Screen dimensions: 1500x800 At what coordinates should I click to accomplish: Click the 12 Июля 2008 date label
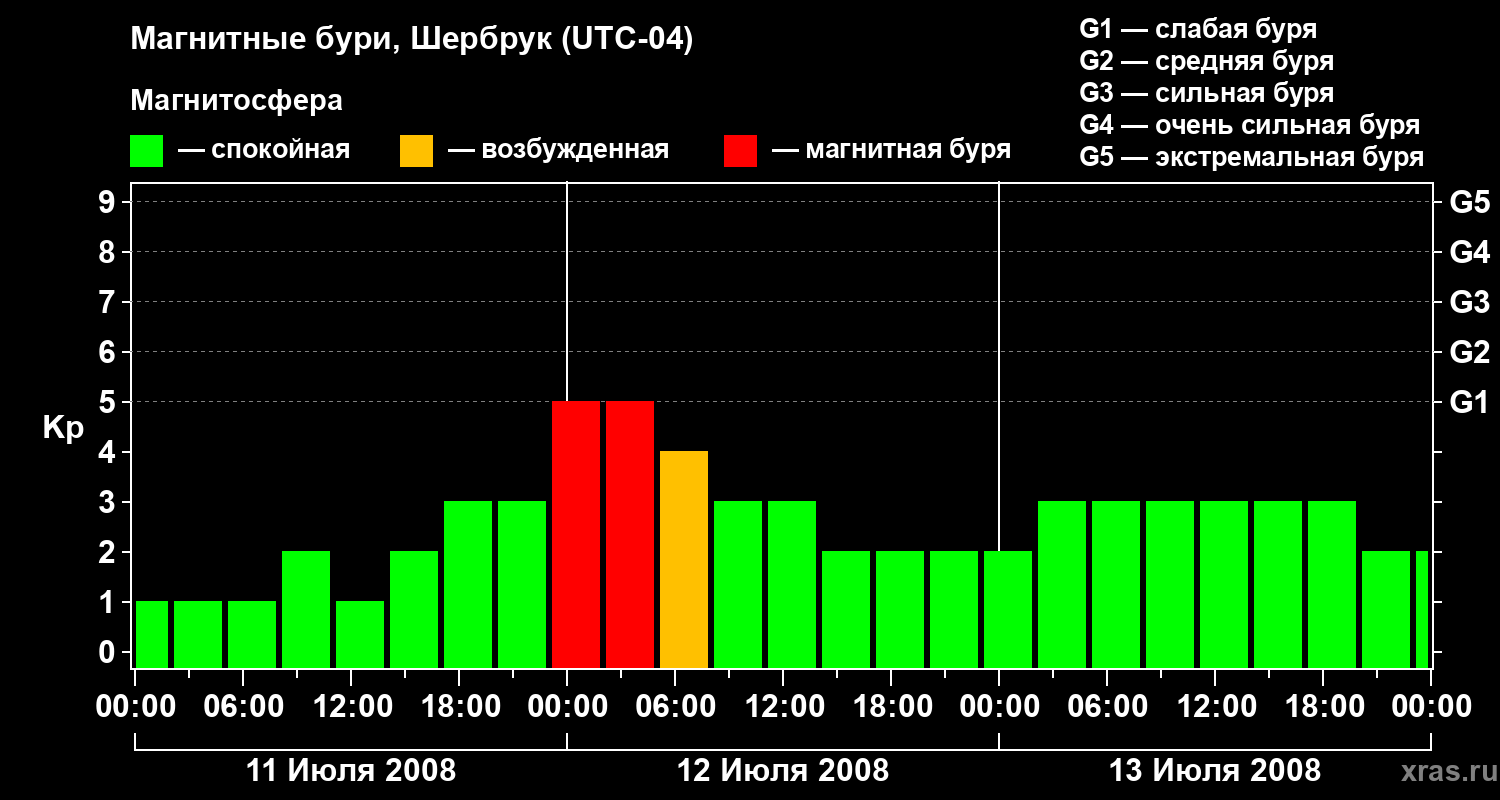click(783, 771)
